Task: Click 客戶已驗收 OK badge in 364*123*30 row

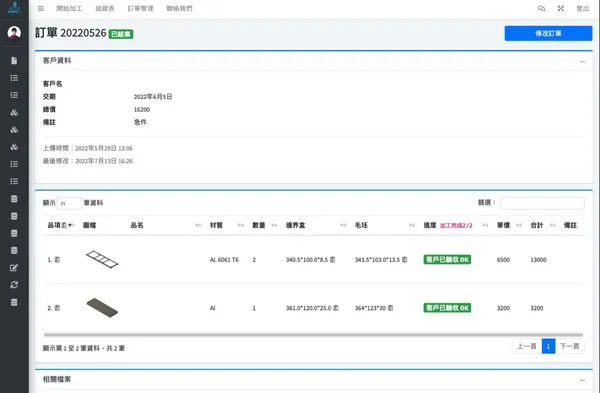Action: pyautogui.click(x=447, y=308)
